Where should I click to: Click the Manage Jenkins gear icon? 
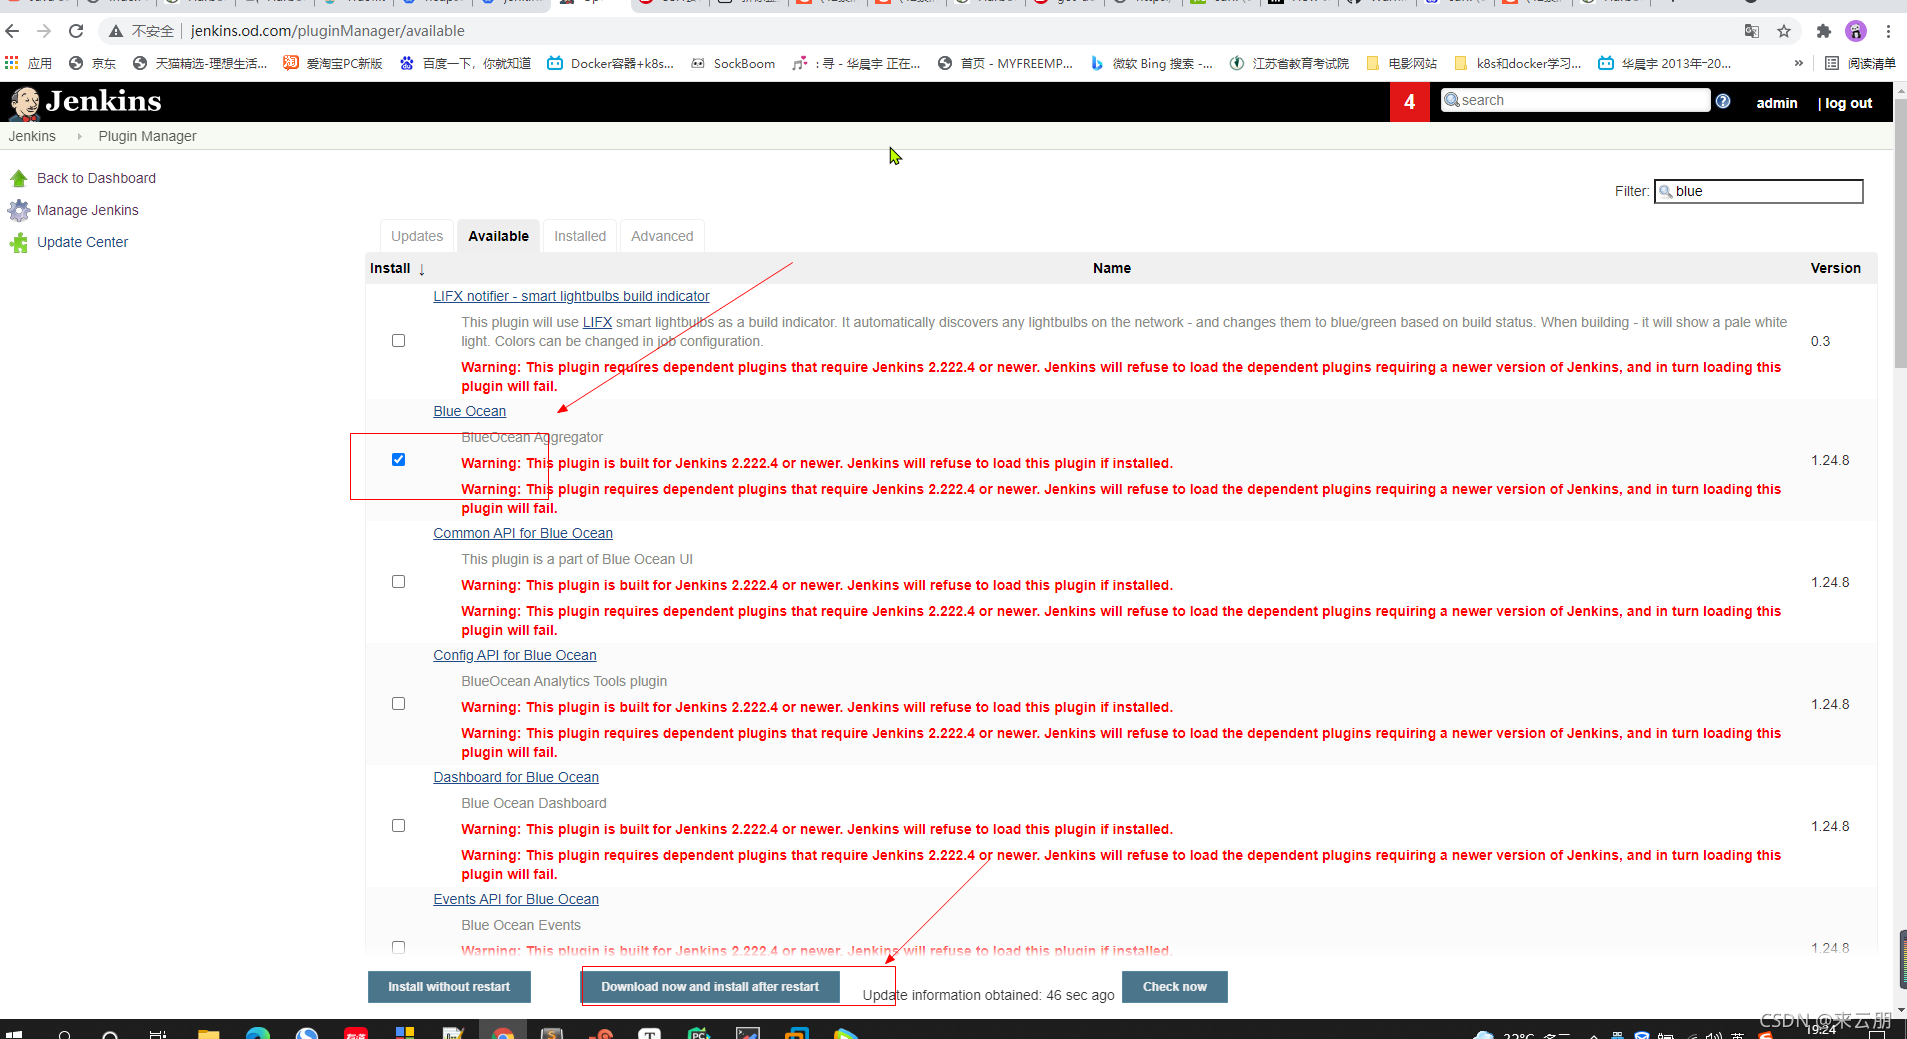[18, 210]
